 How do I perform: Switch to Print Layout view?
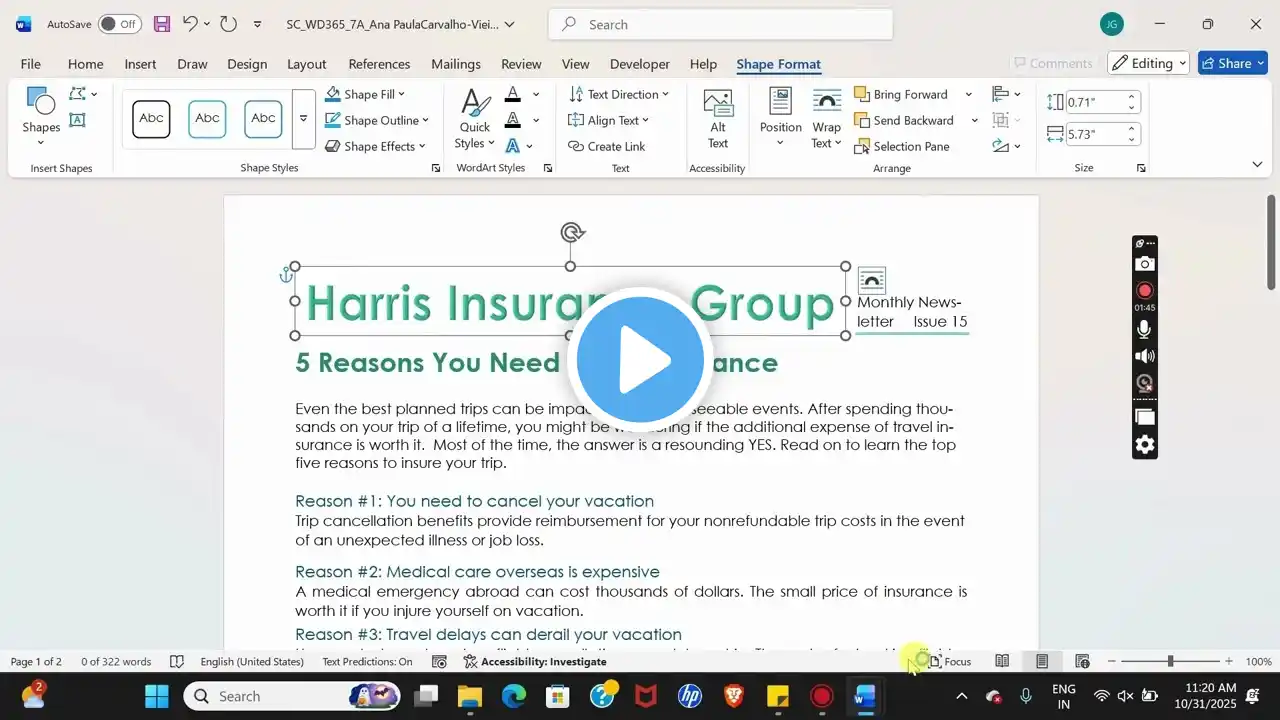1042,661
